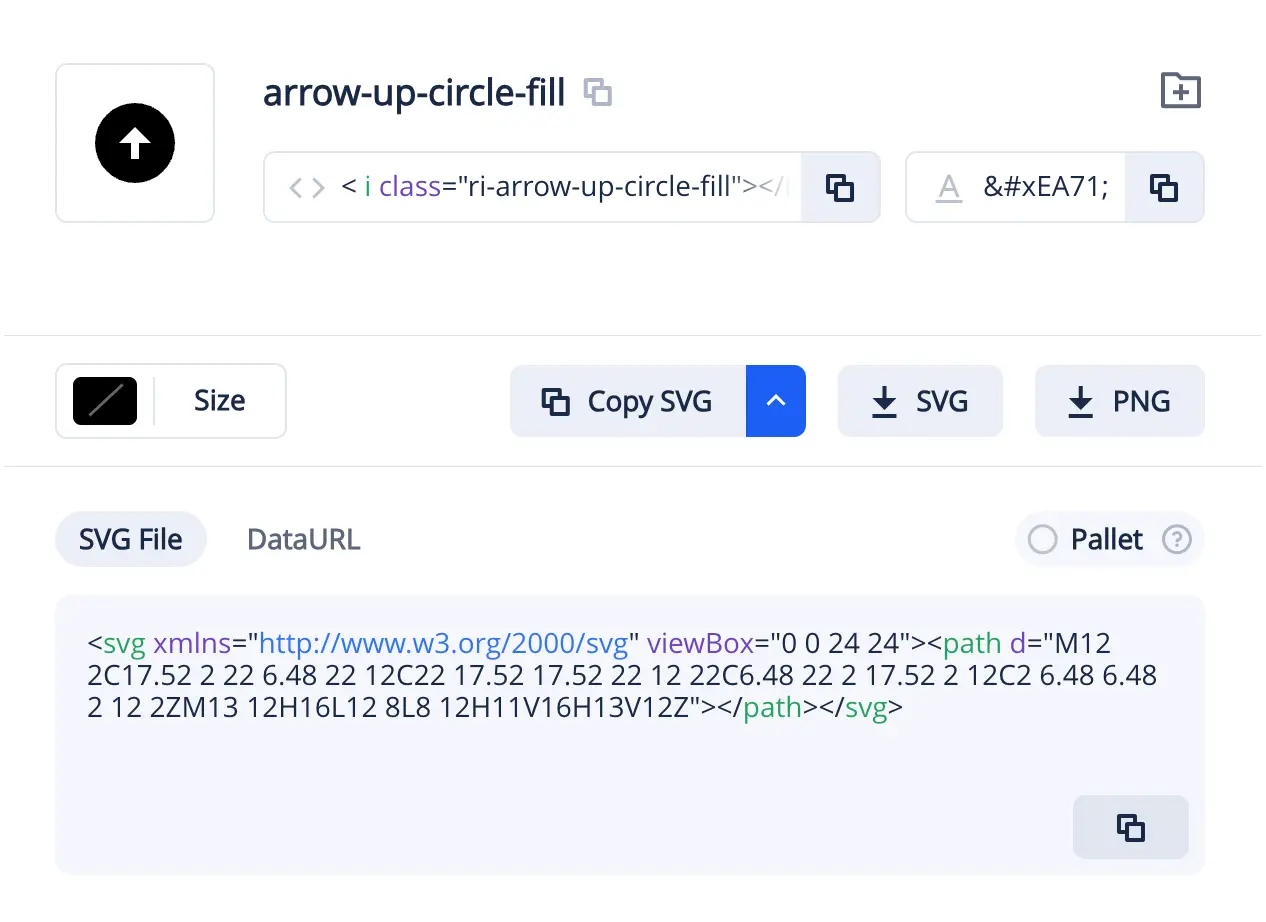Open the Size setting
Image resolution: width=1266 pixels, height=922 pixels.
pos(219,401)
